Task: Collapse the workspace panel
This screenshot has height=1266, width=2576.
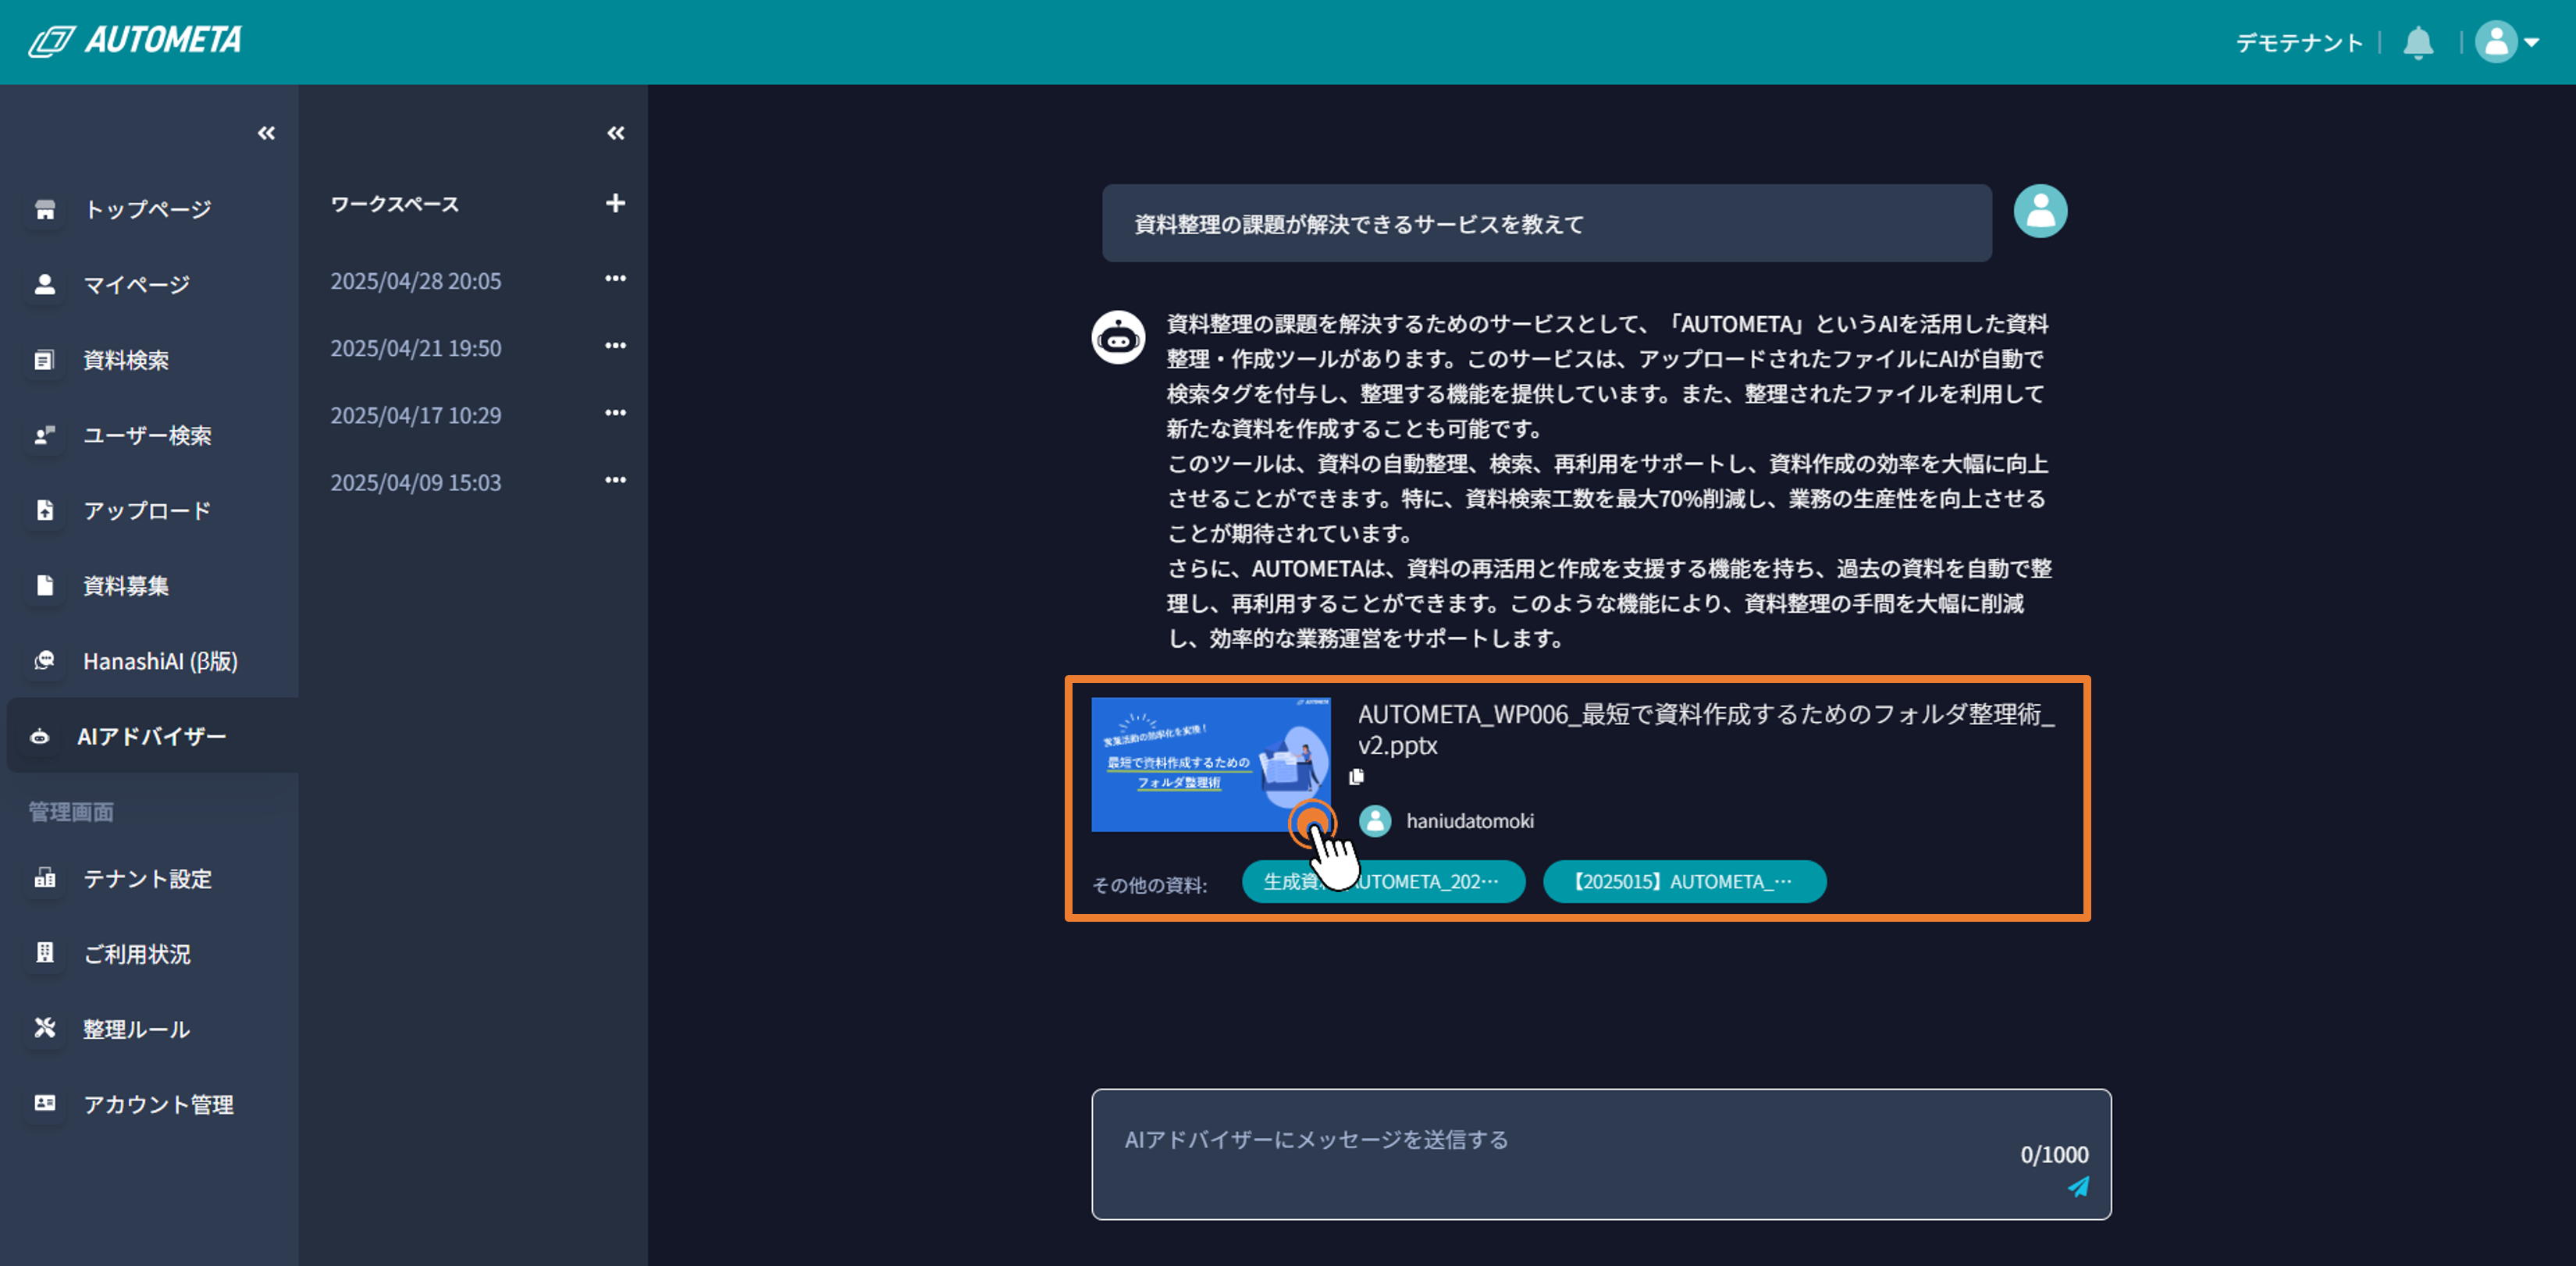Action: pos(615,133)
